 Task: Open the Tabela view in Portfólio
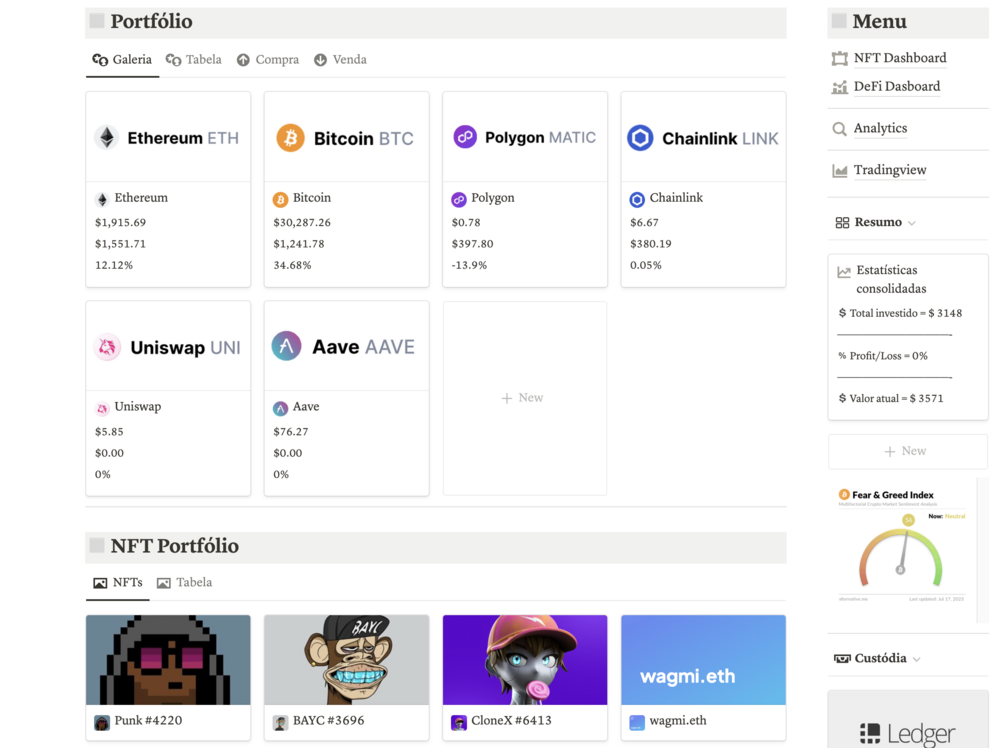point(194,60)
